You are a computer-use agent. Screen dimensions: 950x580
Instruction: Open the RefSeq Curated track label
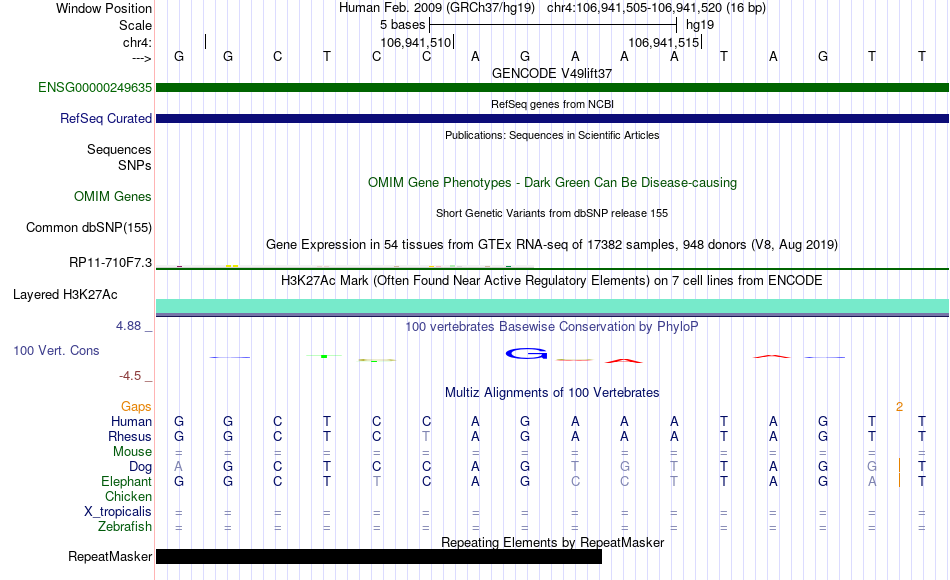pyautogui.click(x=105, y=119)
